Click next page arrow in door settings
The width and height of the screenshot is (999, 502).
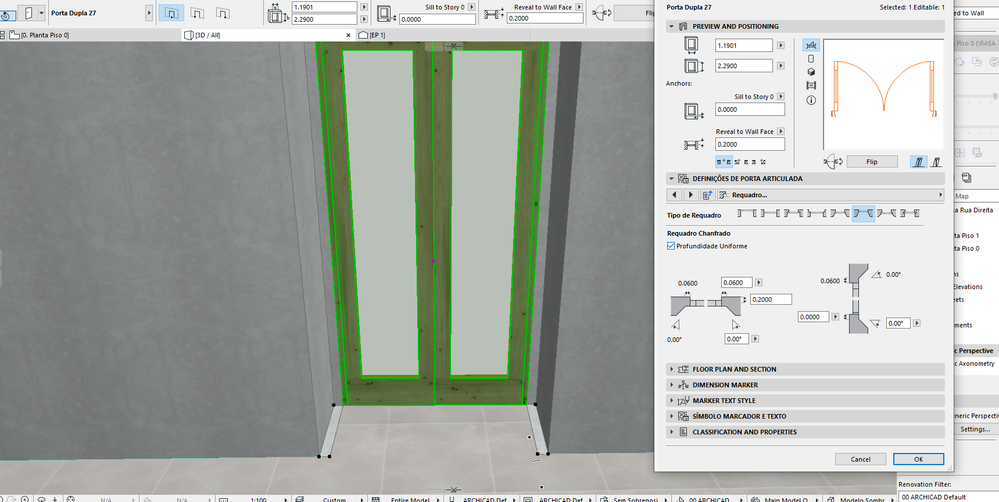point(689,195)
